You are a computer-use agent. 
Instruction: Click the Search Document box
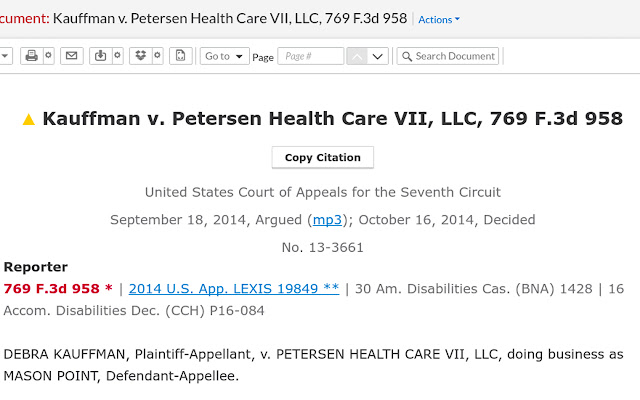tap(448, 56)
